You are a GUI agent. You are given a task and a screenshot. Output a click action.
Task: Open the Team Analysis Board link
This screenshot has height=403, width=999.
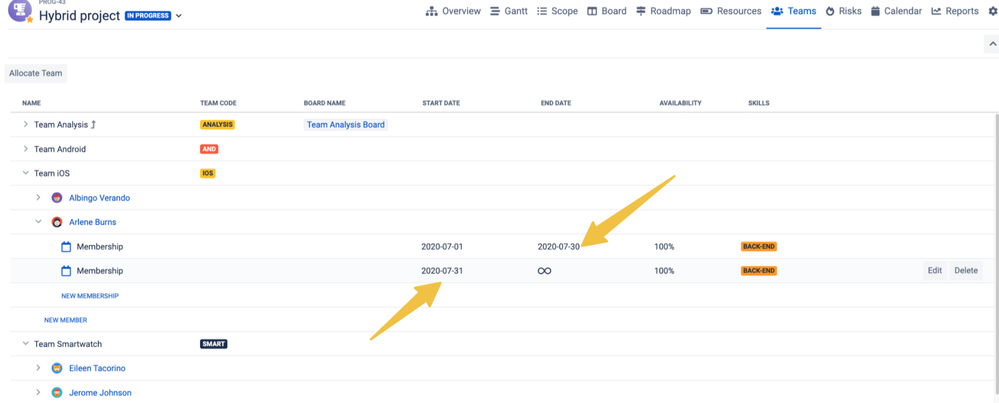(345, 125)
